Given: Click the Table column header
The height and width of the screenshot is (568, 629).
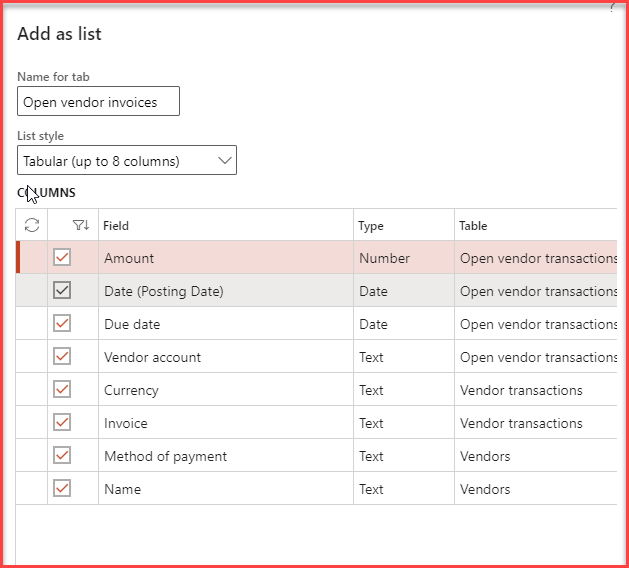Looking at the screenshot, I should pyautogui.click(x=473, y=226).
